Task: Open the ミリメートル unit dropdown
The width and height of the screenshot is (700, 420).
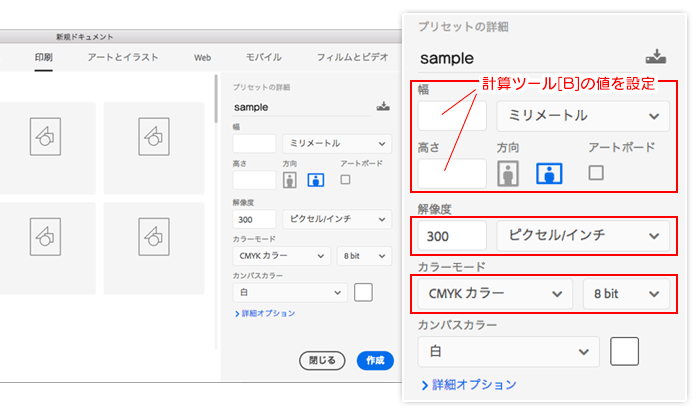Action: (x=336, y=143)
